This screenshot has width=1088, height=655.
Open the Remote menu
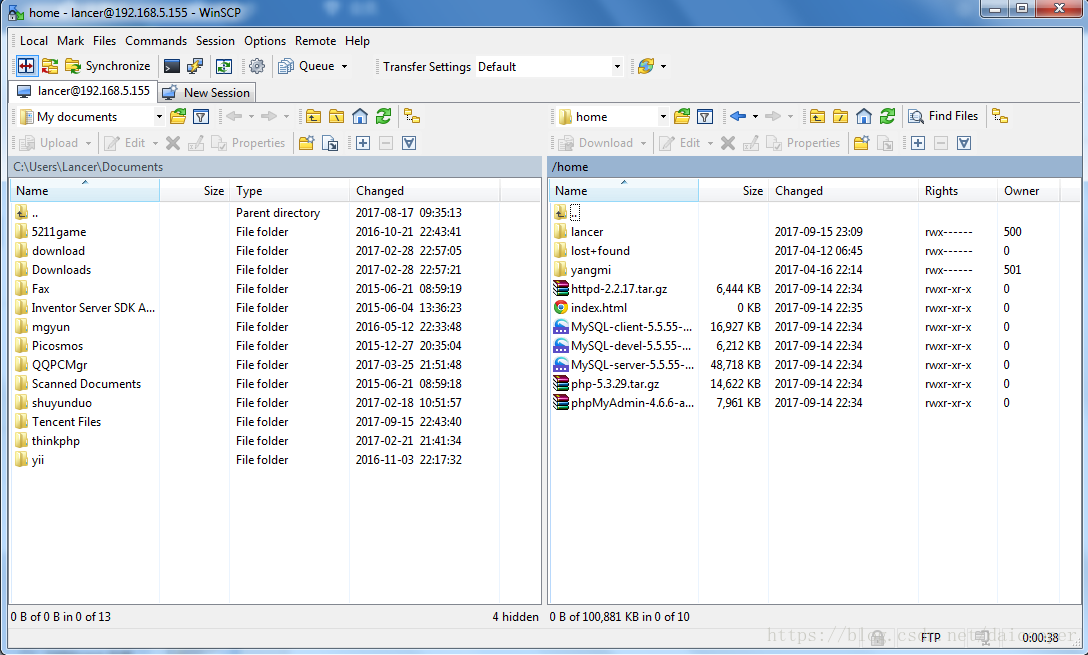315,41
